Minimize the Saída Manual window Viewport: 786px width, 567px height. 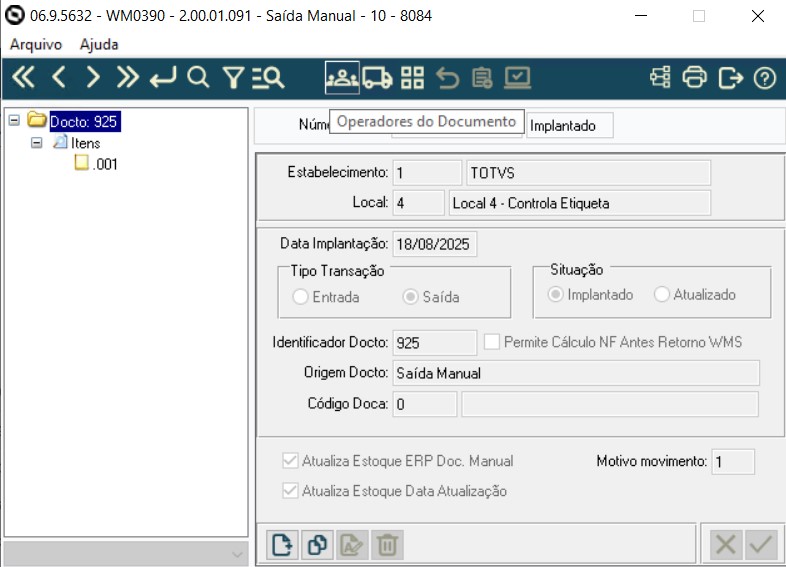point(641,16)
